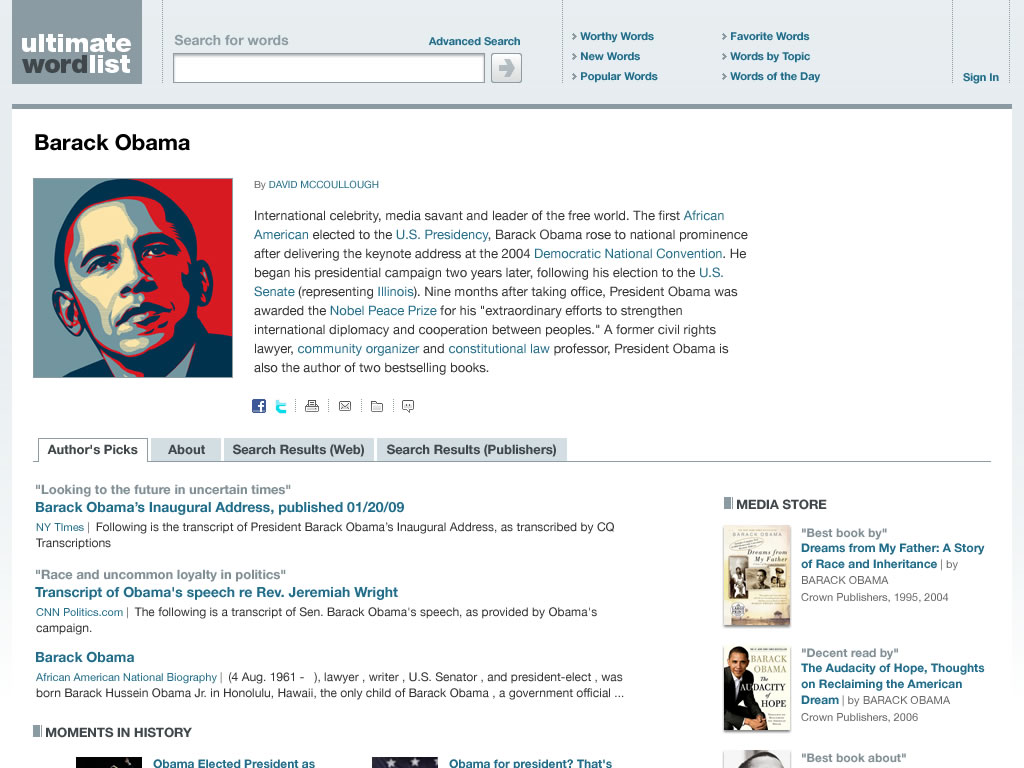Submit search with the arrow button

click(x=506, y=68)
